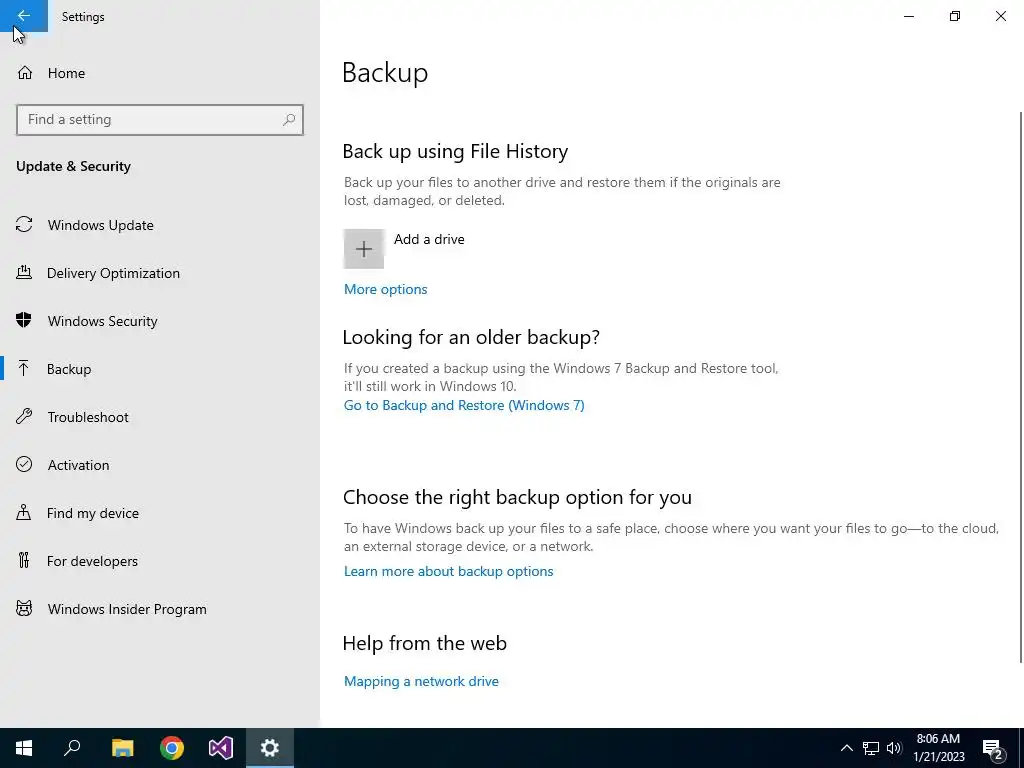Open File Explorer from the taskbar
This screenshot has width=1024, height=768.
click(122, 748)
